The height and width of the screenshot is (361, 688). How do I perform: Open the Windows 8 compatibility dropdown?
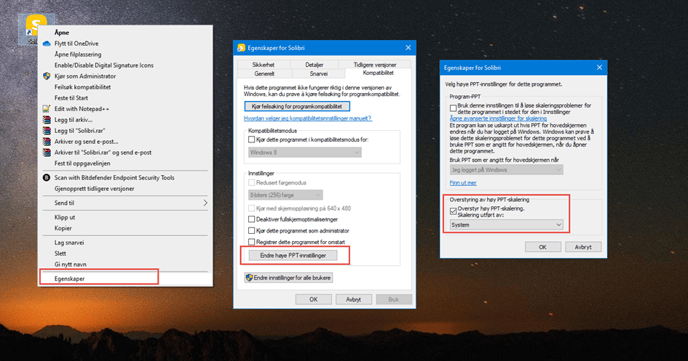(305, 152)
